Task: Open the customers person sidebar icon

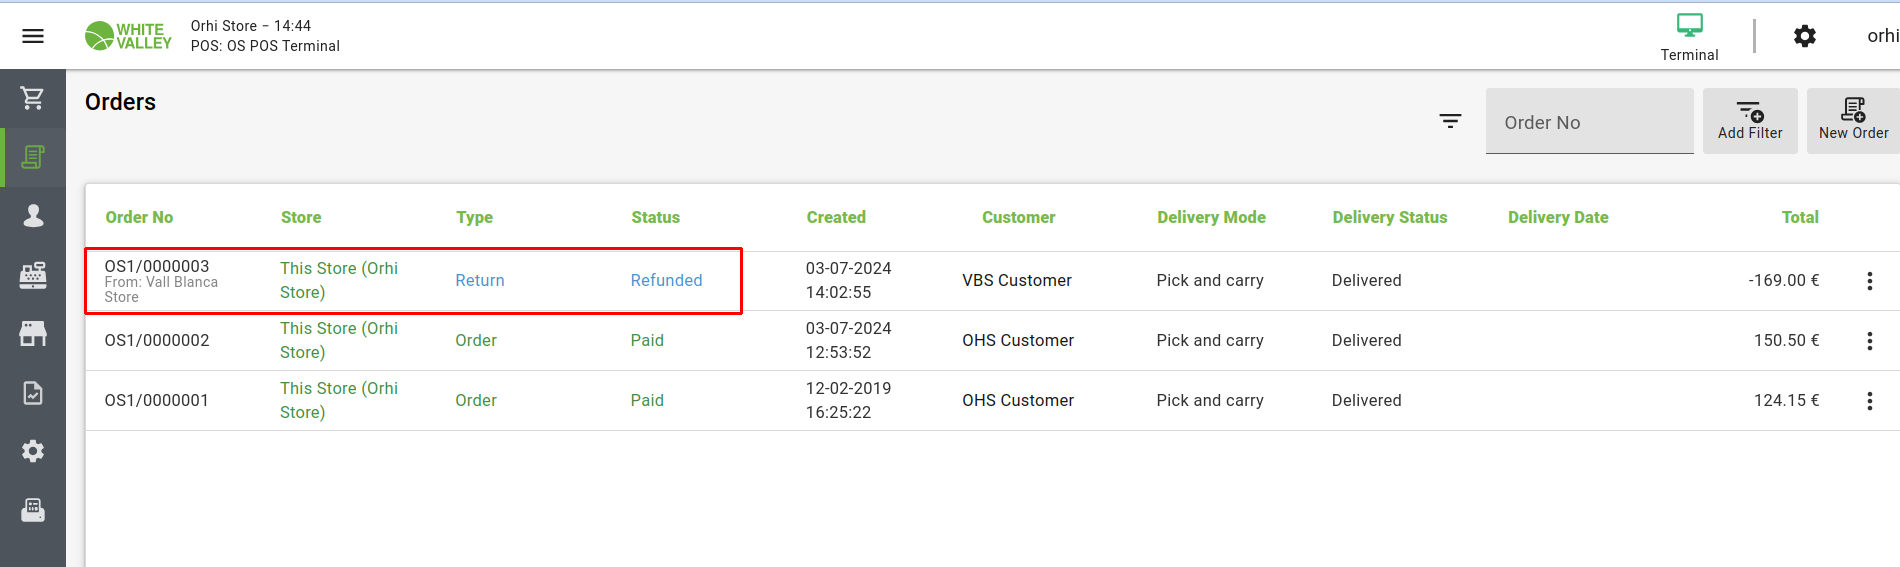Action: tap(33, 216)
